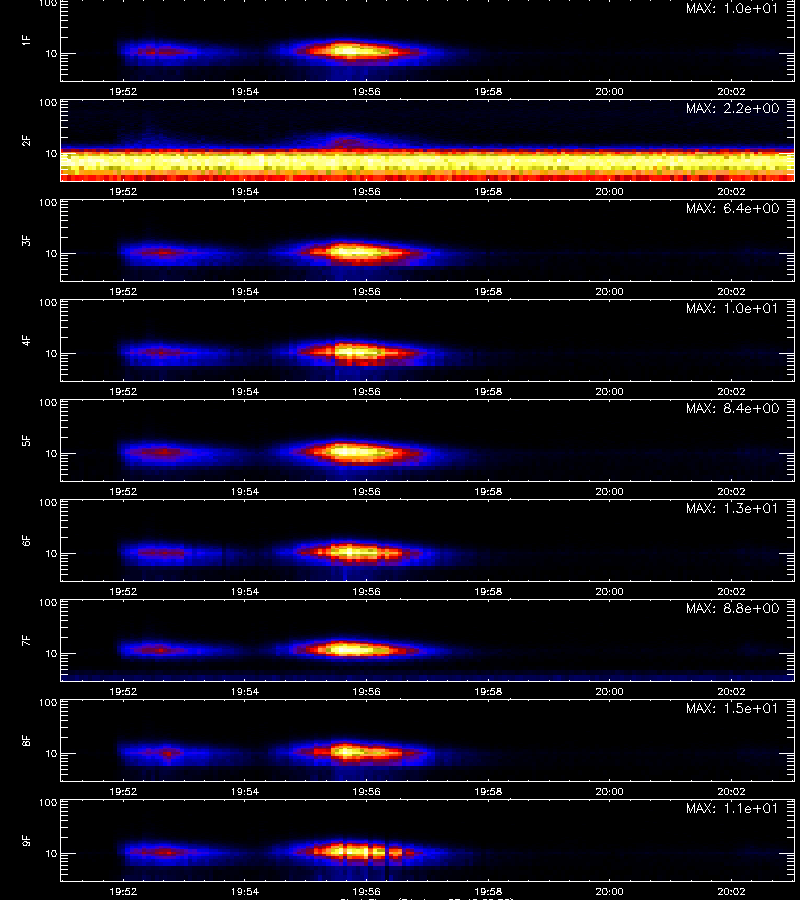
Task: Select the 3F y-axis panel label
Action: (26, 240)
